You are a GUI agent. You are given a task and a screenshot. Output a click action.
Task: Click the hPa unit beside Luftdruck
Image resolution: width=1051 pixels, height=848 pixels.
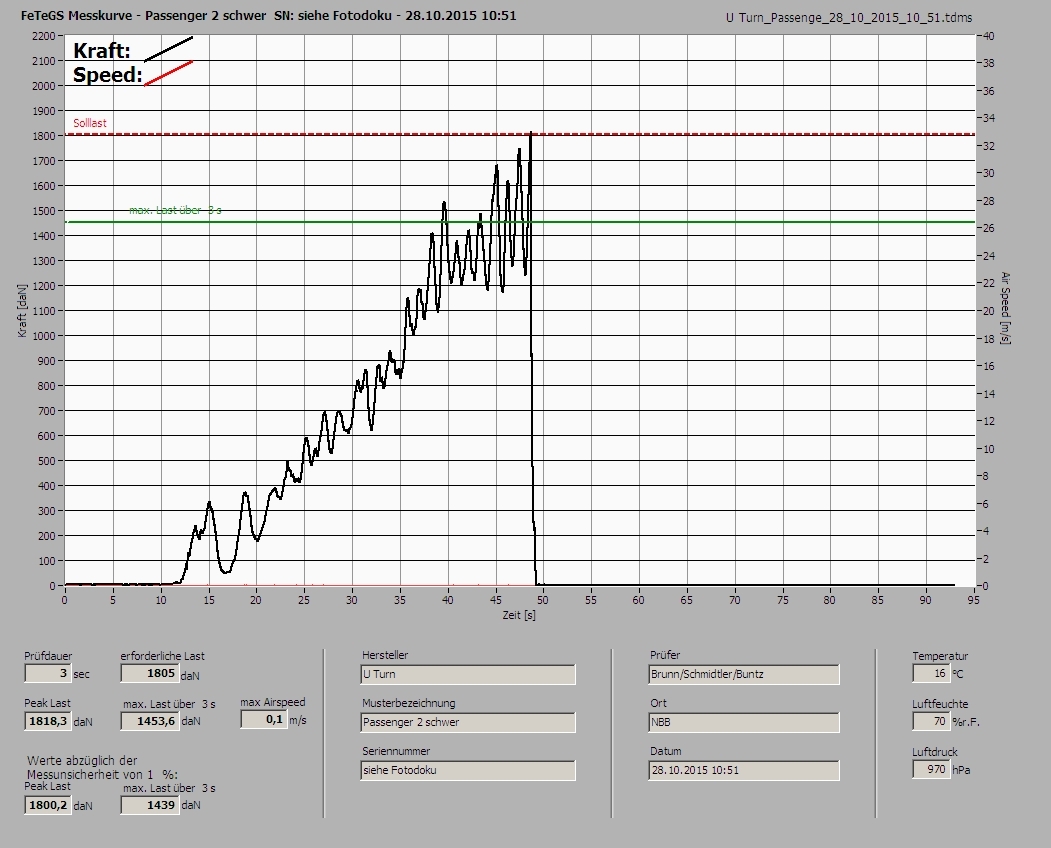[961, 770]
